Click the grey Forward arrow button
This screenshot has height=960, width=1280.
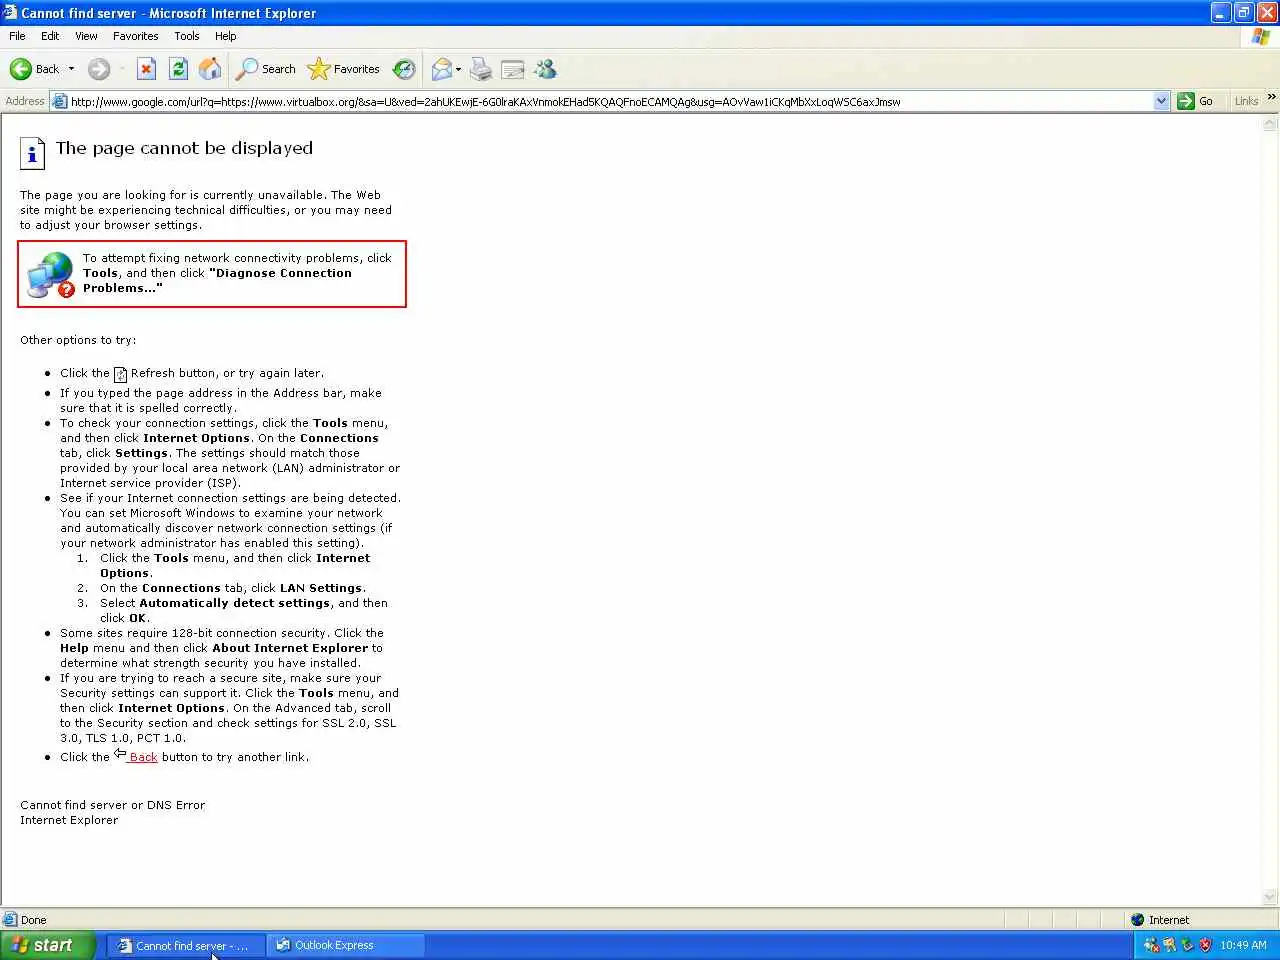[x=98, y=69]
